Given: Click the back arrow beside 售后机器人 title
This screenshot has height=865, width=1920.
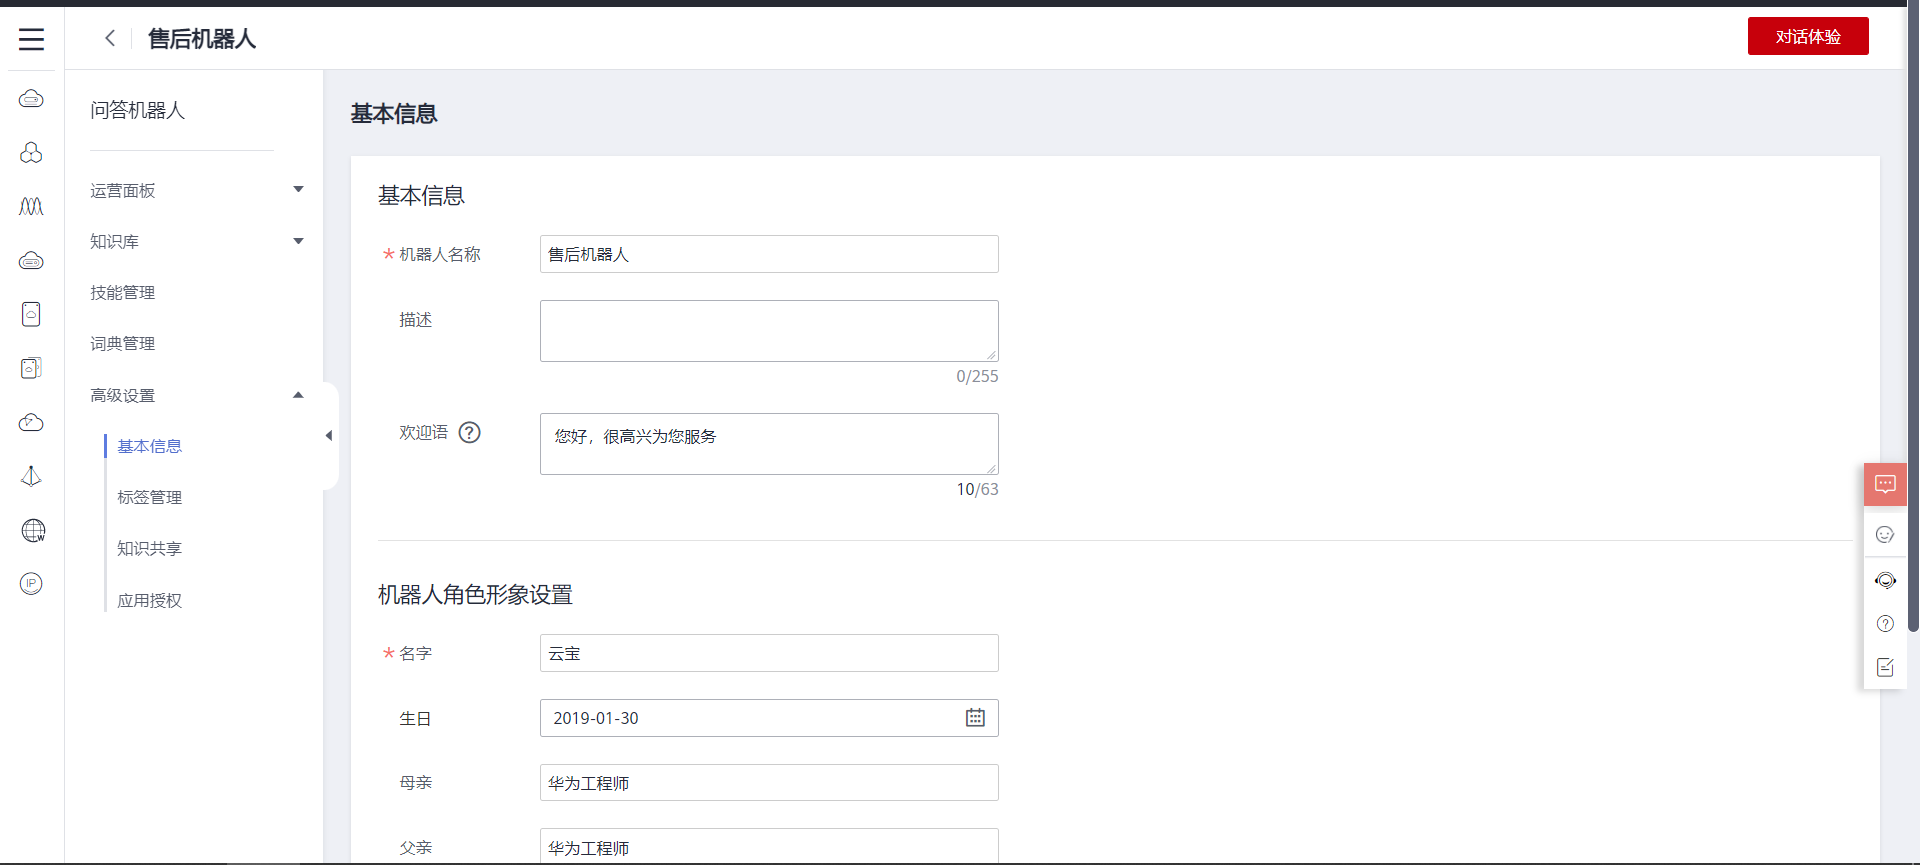Looking at the screenshot, I should pyautogui.click(x=110, y=38).
